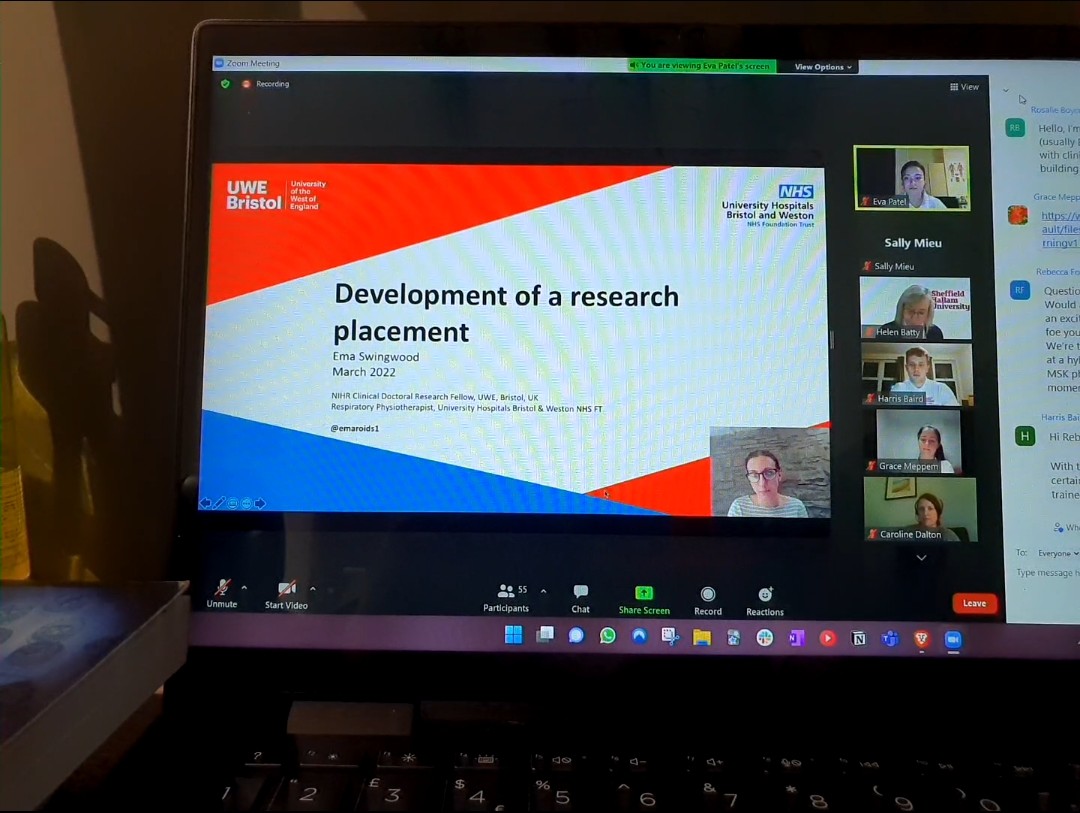
Task: Open the chat recipient 'Everyone' dropdown
Action: tap(1057, 553)
